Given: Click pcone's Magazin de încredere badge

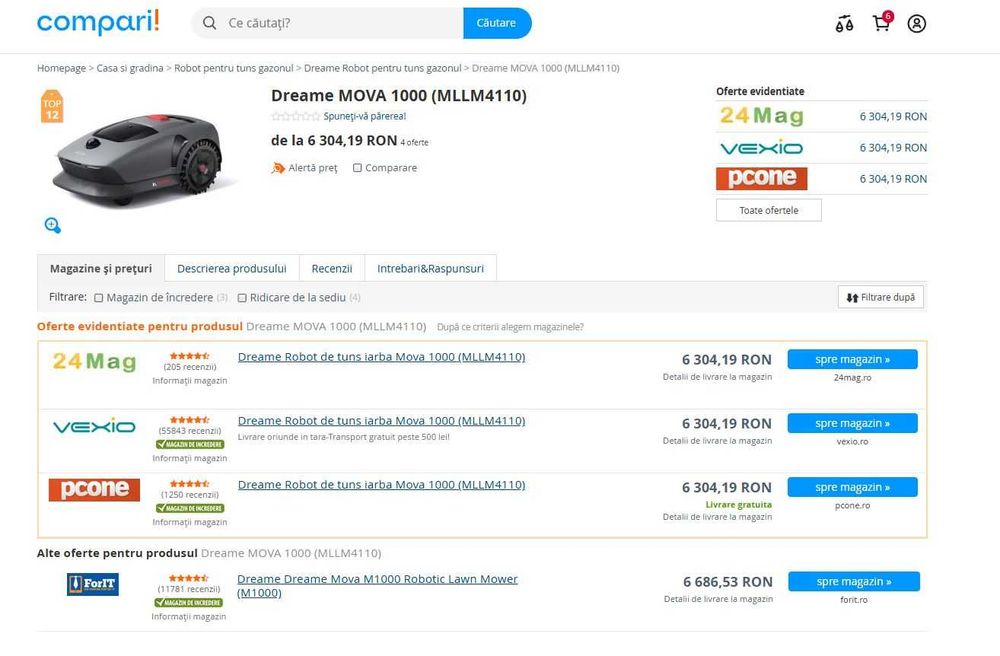Looking at the screenshot, I should point(190,508).
